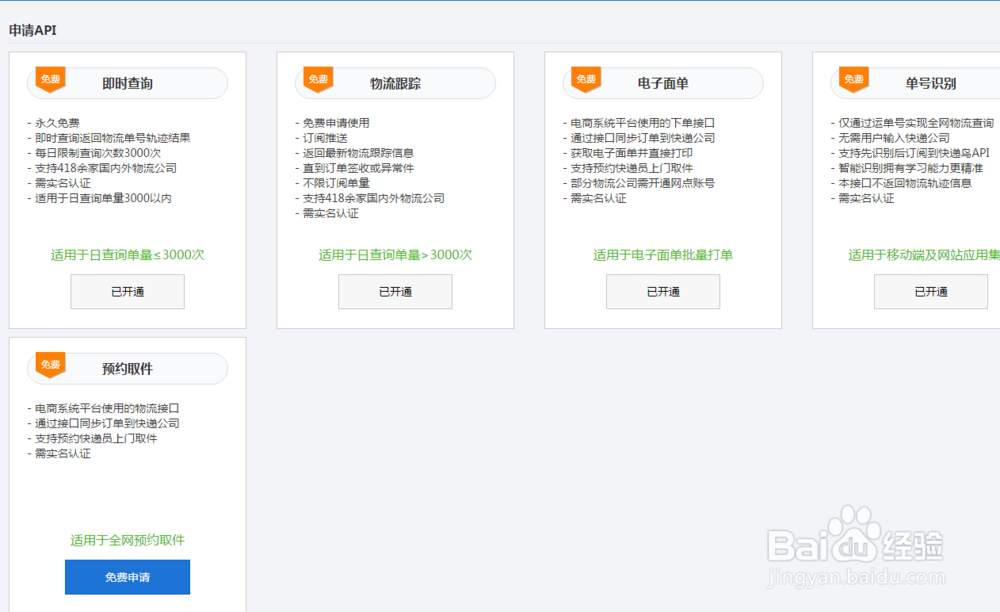Click the 免费 badge on 电子面单 card
Screen dimensions: 1000x612
[585, 77]
